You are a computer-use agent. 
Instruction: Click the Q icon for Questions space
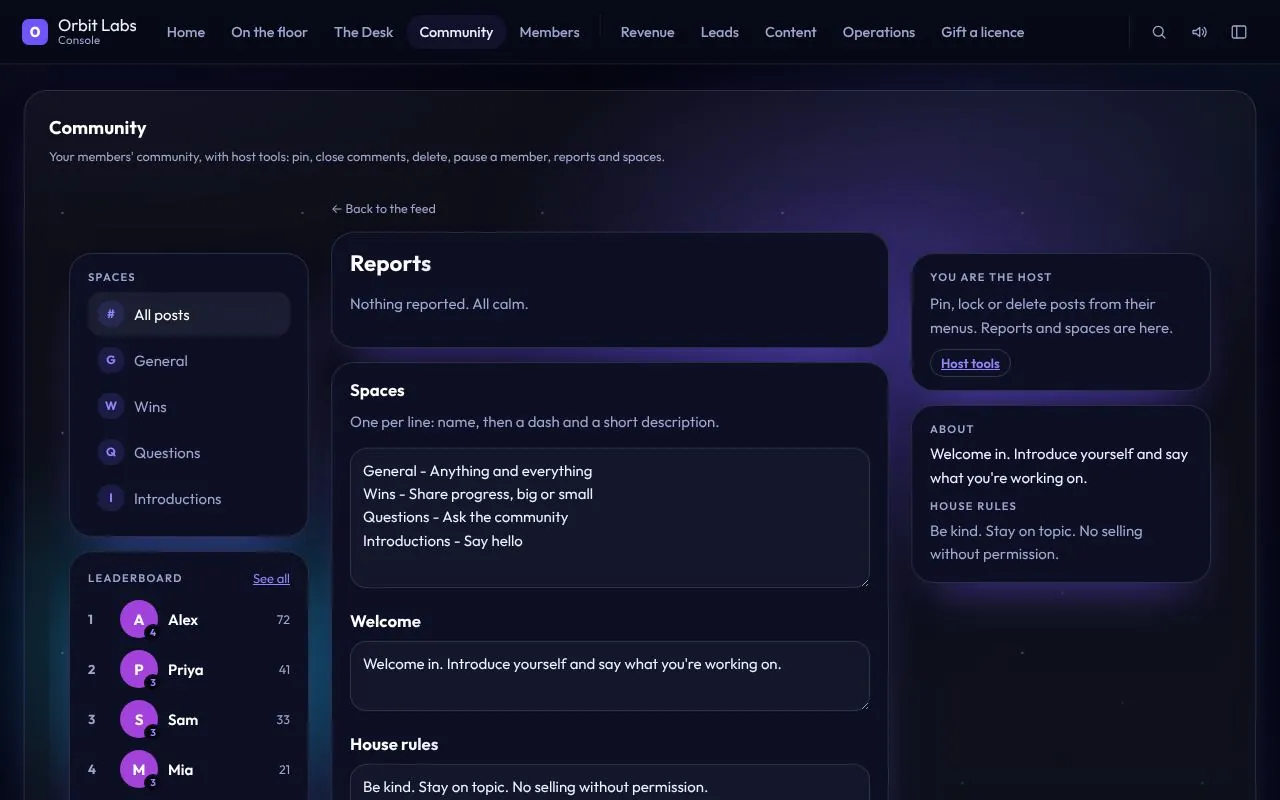(x=111, y=452)
